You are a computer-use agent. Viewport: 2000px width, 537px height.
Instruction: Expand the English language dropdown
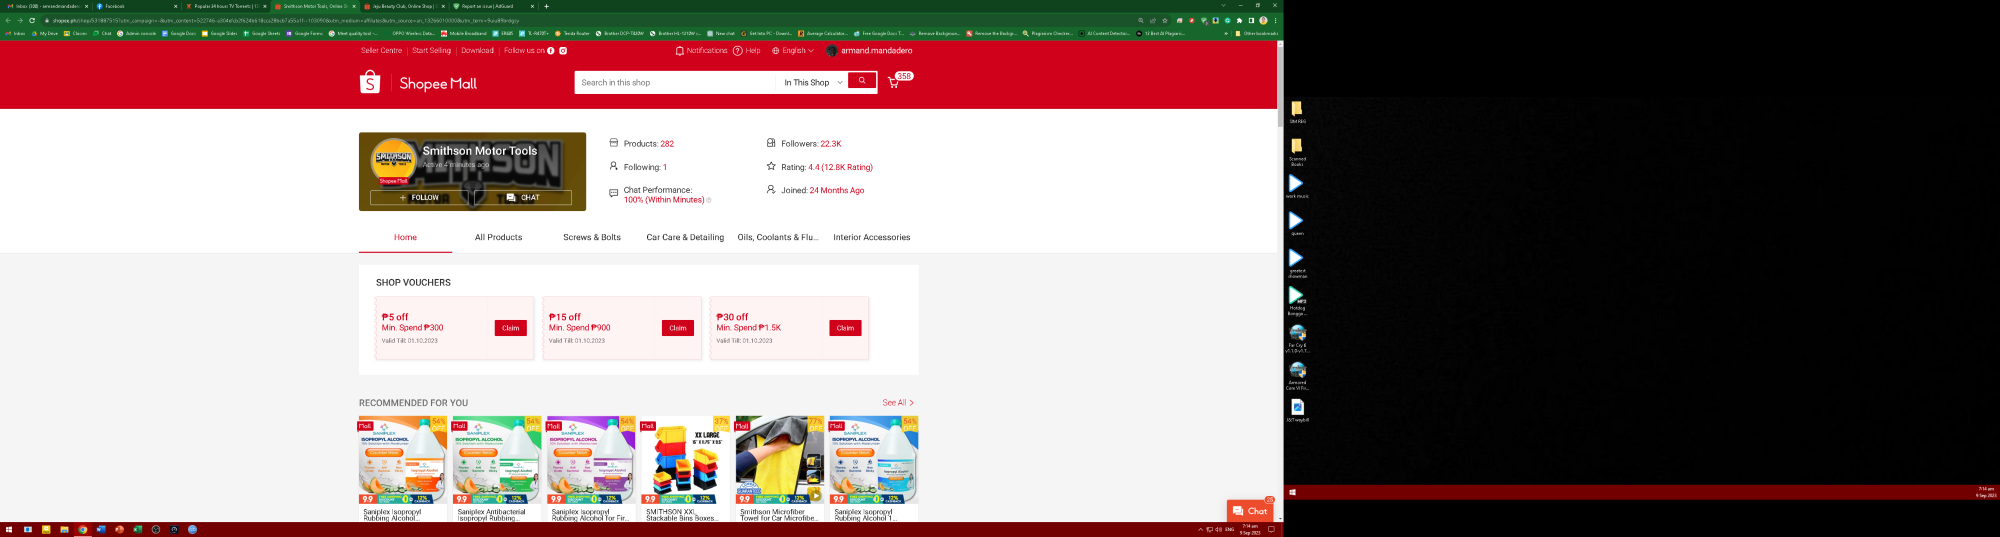[793, 50]
